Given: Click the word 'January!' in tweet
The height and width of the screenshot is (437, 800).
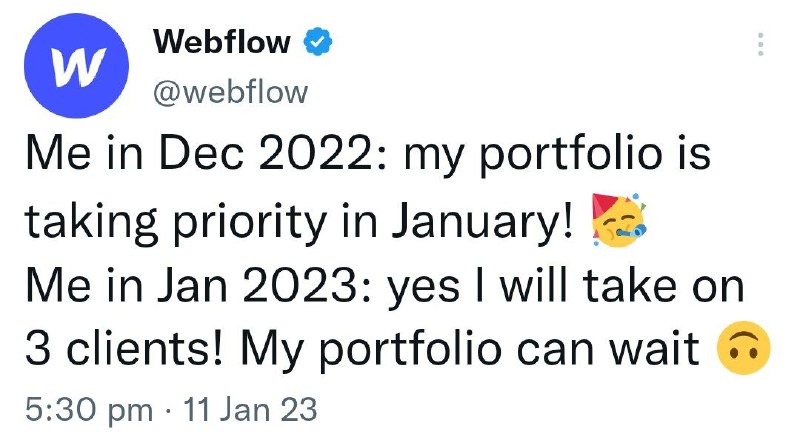Looking at the screenshot, I should (x=483, y=221).
